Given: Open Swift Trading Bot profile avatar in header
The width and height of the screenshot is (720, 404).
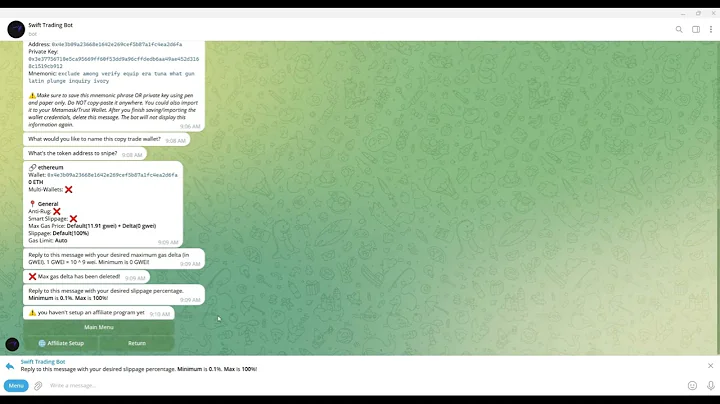Looking at the screenshot, I should [x=16, y=29].
